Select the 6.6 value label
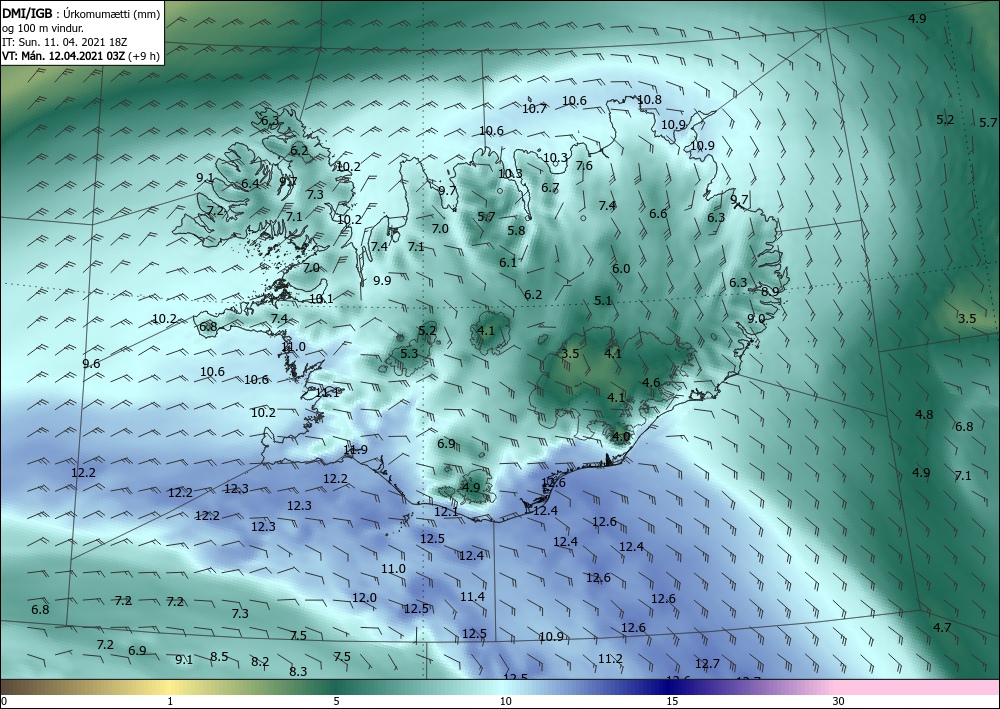Screen dimensions: 1000x709 (x=658, y=214)
